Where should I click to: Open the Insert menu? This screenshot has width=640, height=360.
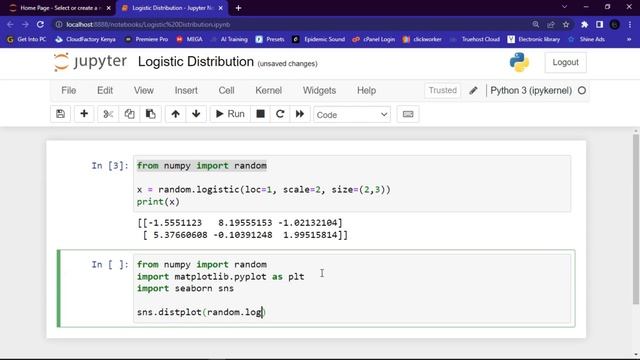point(186,91)
